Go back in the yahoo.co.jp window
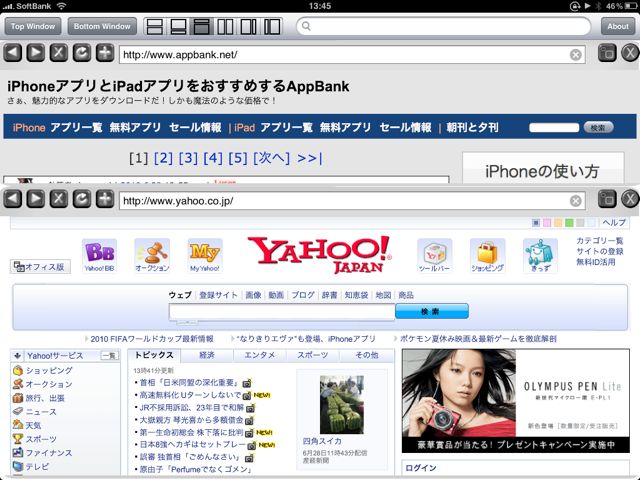This screenshot has height=480, width=640. coord(13,199)
